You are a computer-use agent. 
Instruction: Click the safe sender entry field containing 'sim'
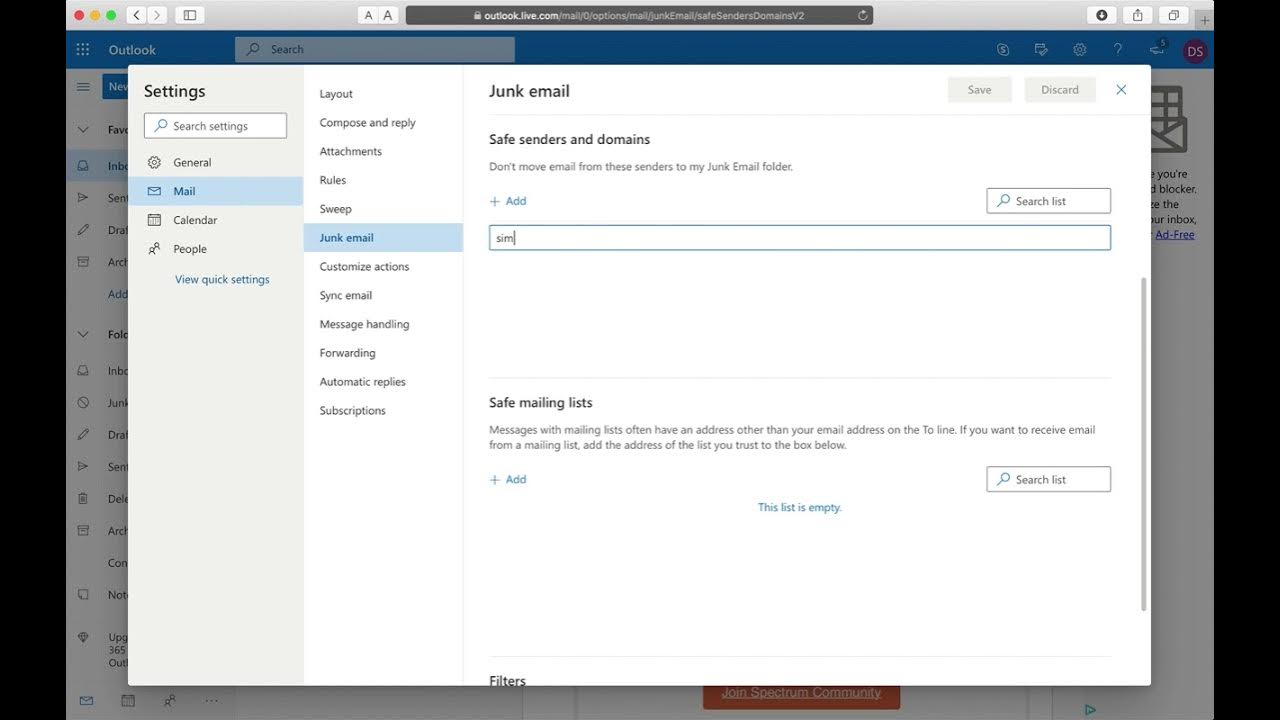[800, 238]
